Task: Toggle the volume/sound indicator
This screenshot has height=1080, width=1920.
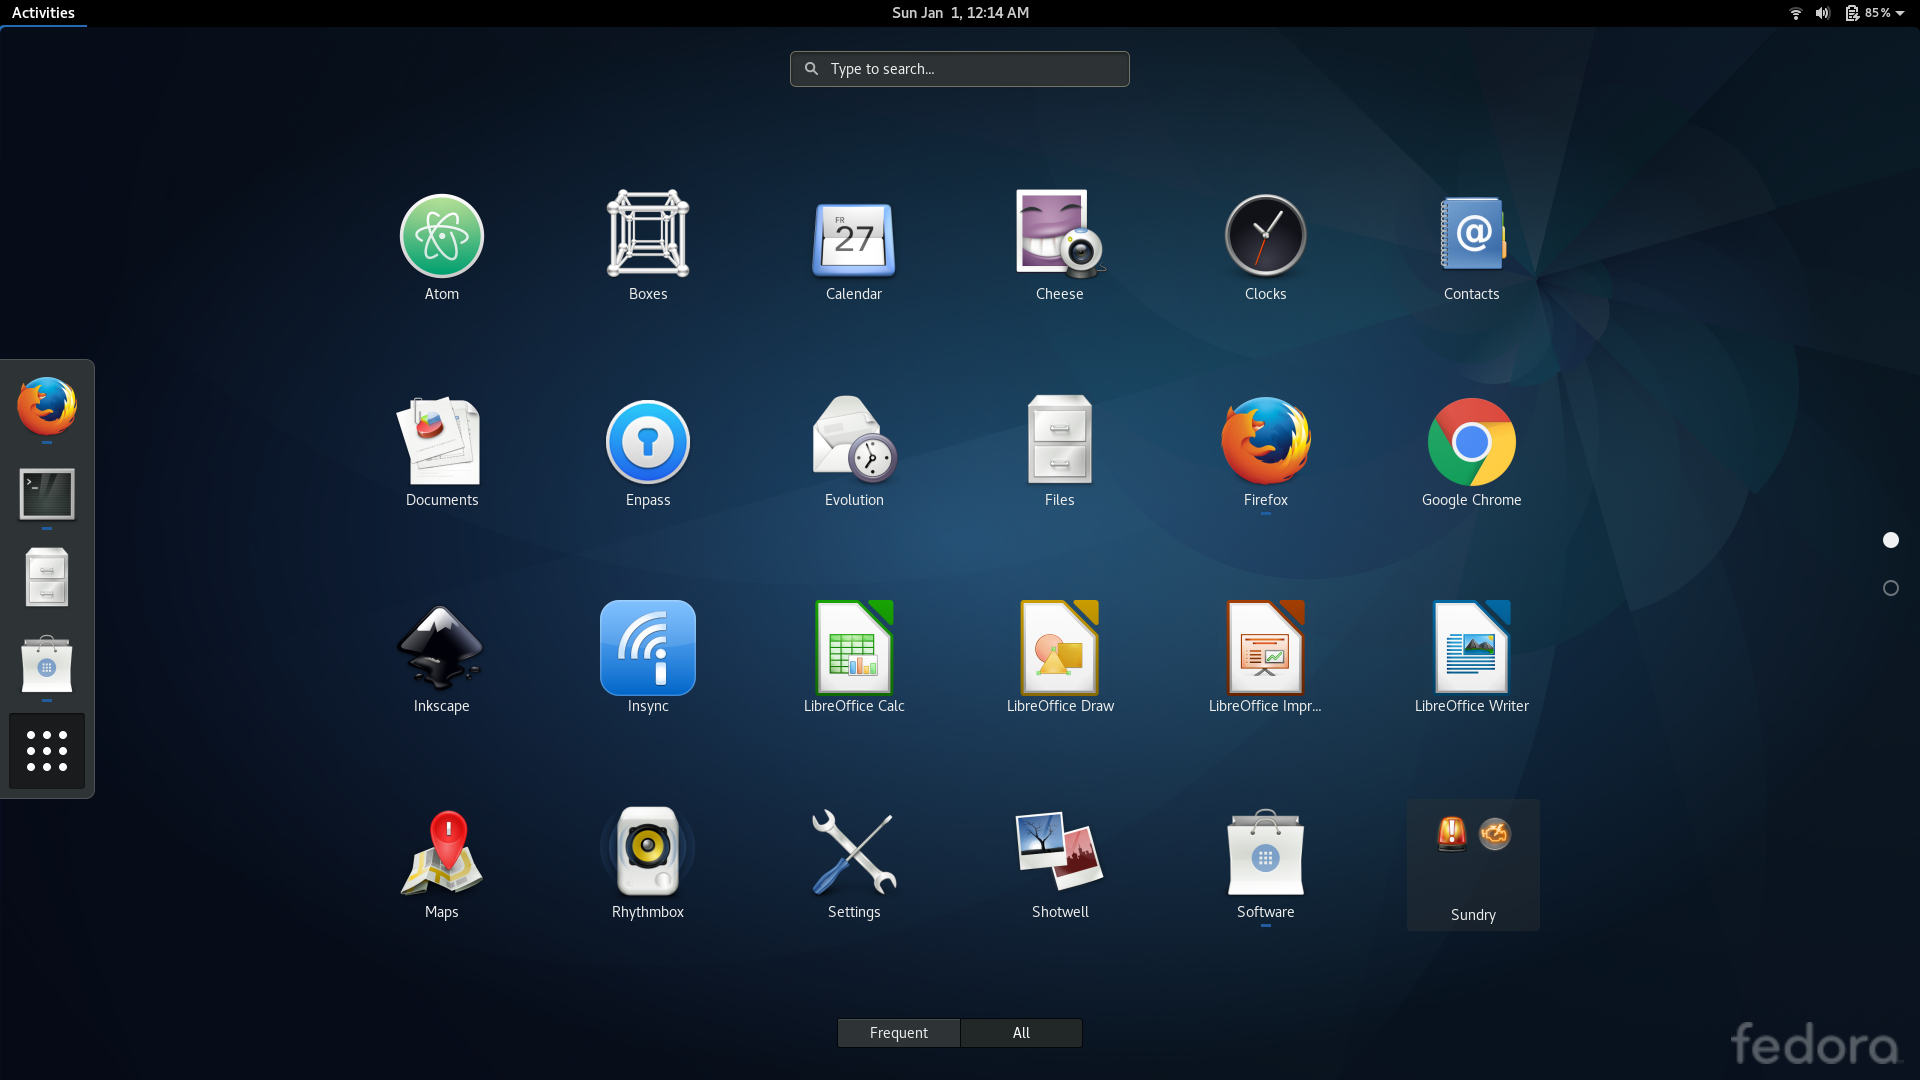Action: pyautogui.click(x=1821, y=12)
